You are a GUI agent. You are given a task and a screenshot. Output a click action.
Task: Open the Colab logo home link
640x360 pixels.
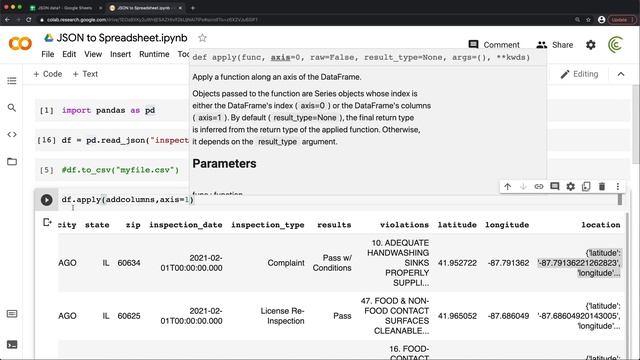(x=20, y=44)
